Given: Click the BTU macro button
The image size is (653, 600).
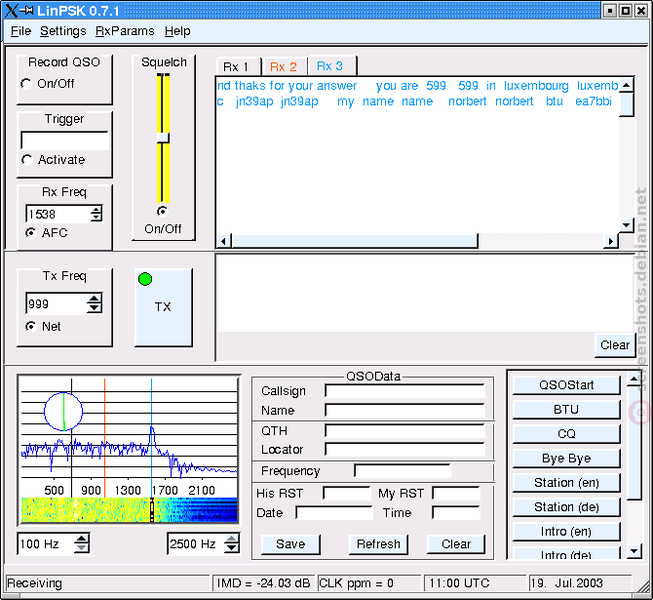Looking at the screenshot, I should click(566, 410).
